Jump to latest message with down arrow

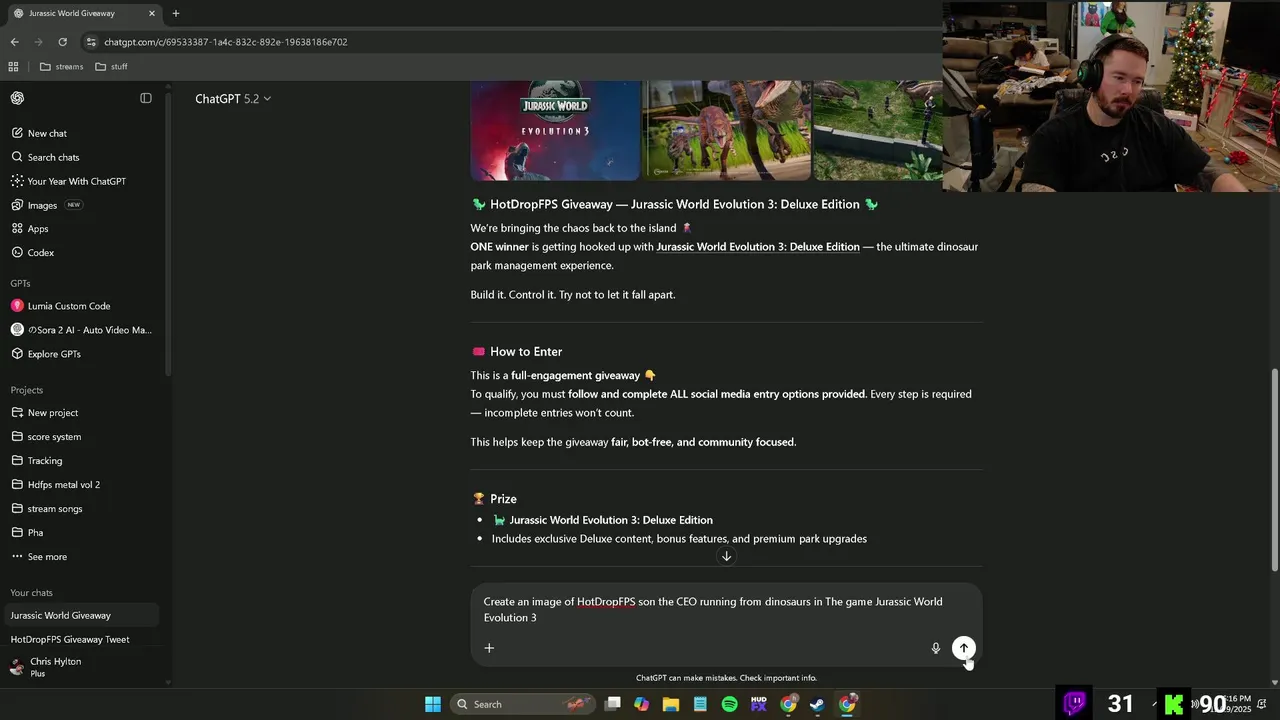(x=727, y=556)
